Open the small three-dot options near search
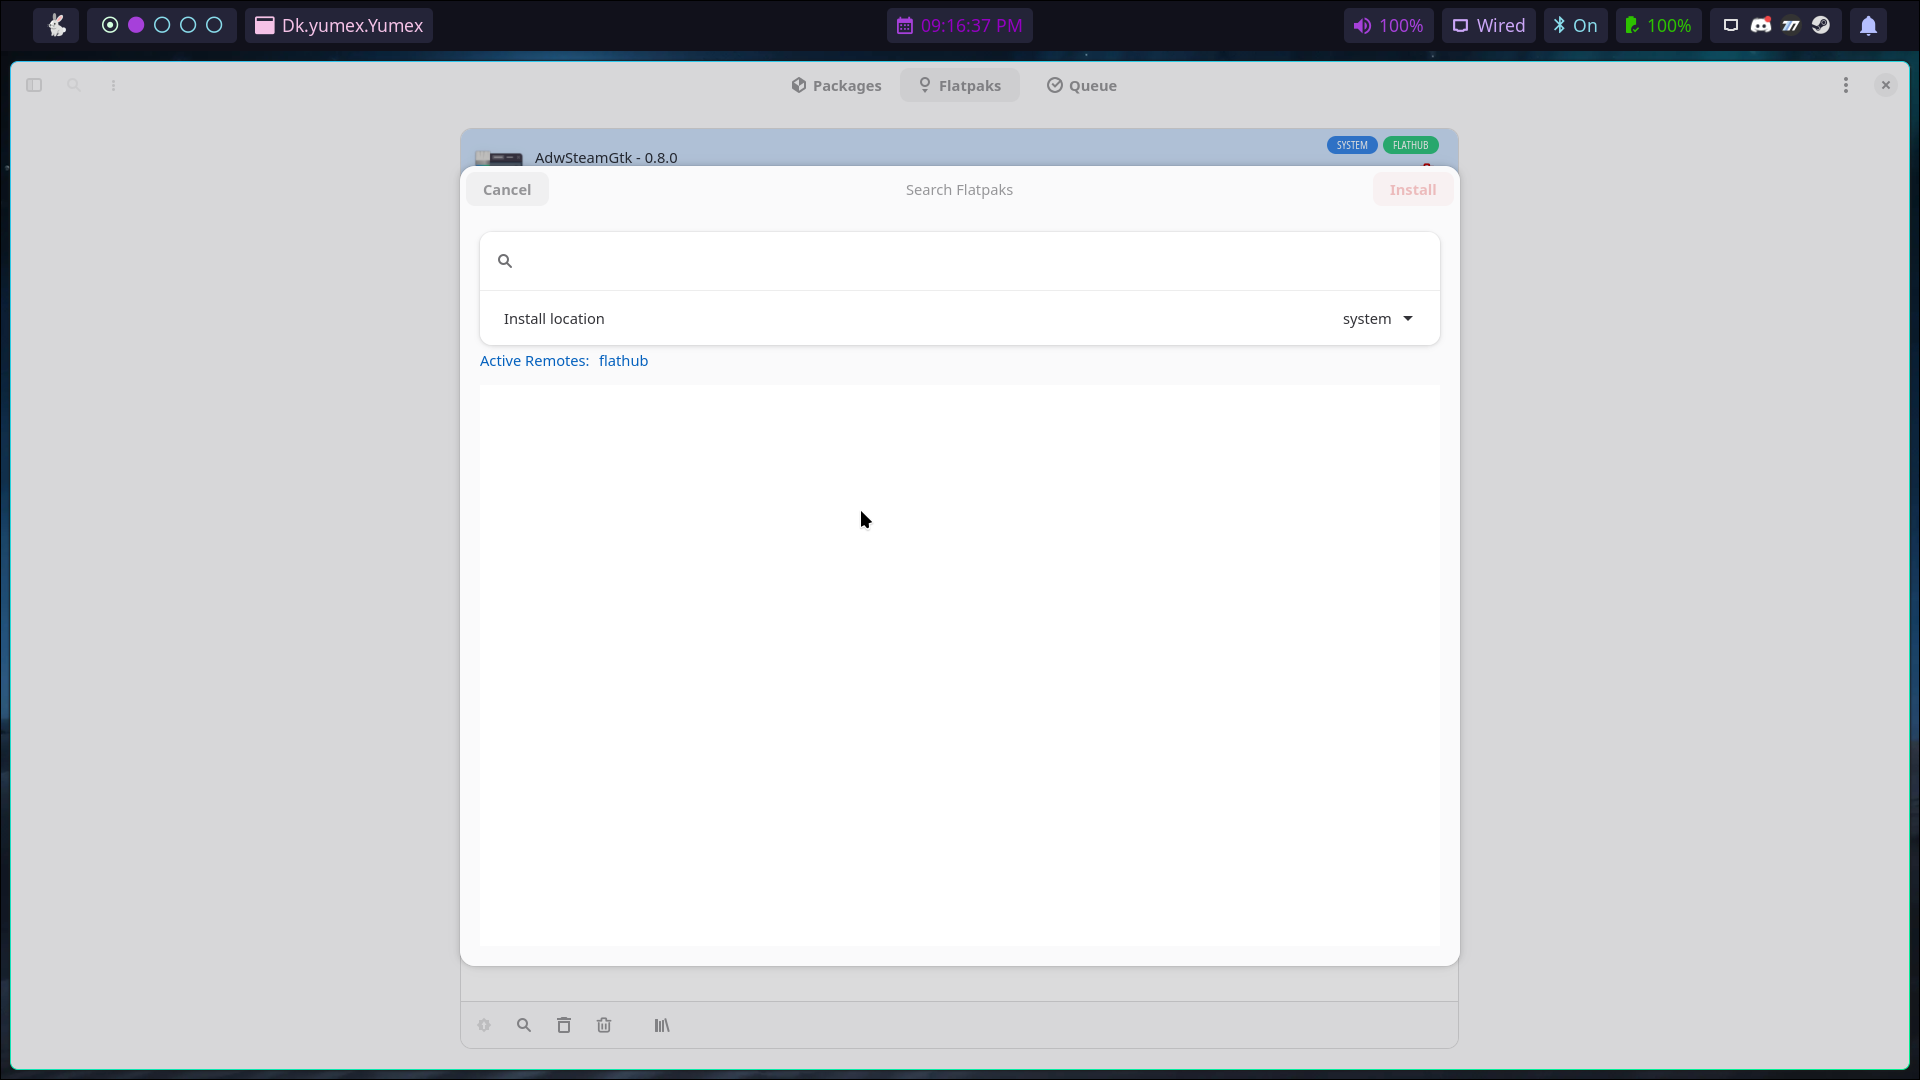Image resolution: width=1920 pixels, height=1080 pixels. tap(113, 86)
